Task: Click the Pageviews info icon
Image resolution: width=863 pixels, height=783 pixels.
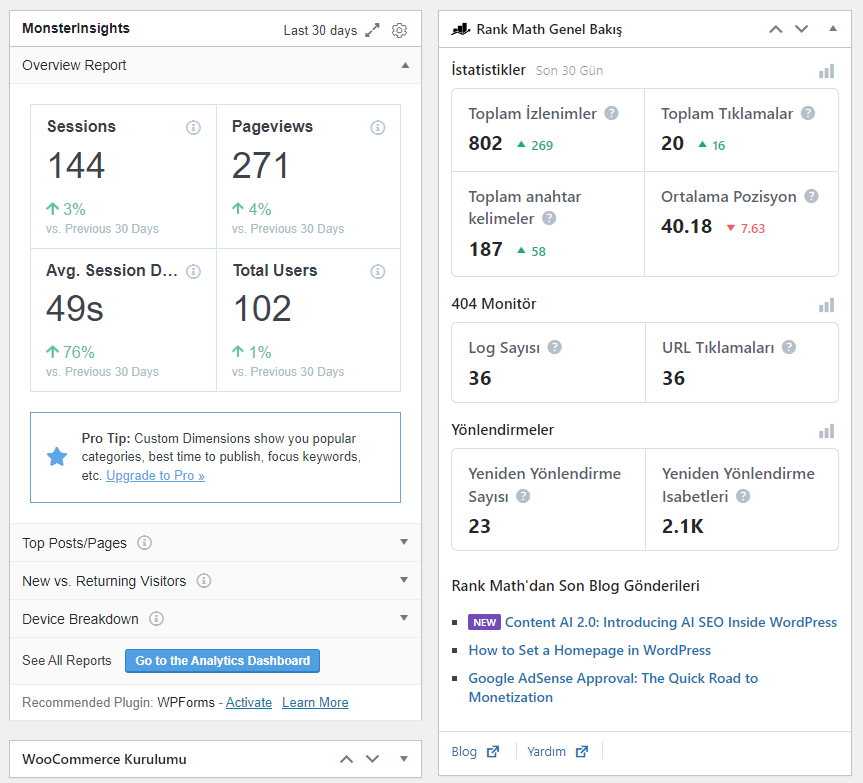Action: coord(378,128)
